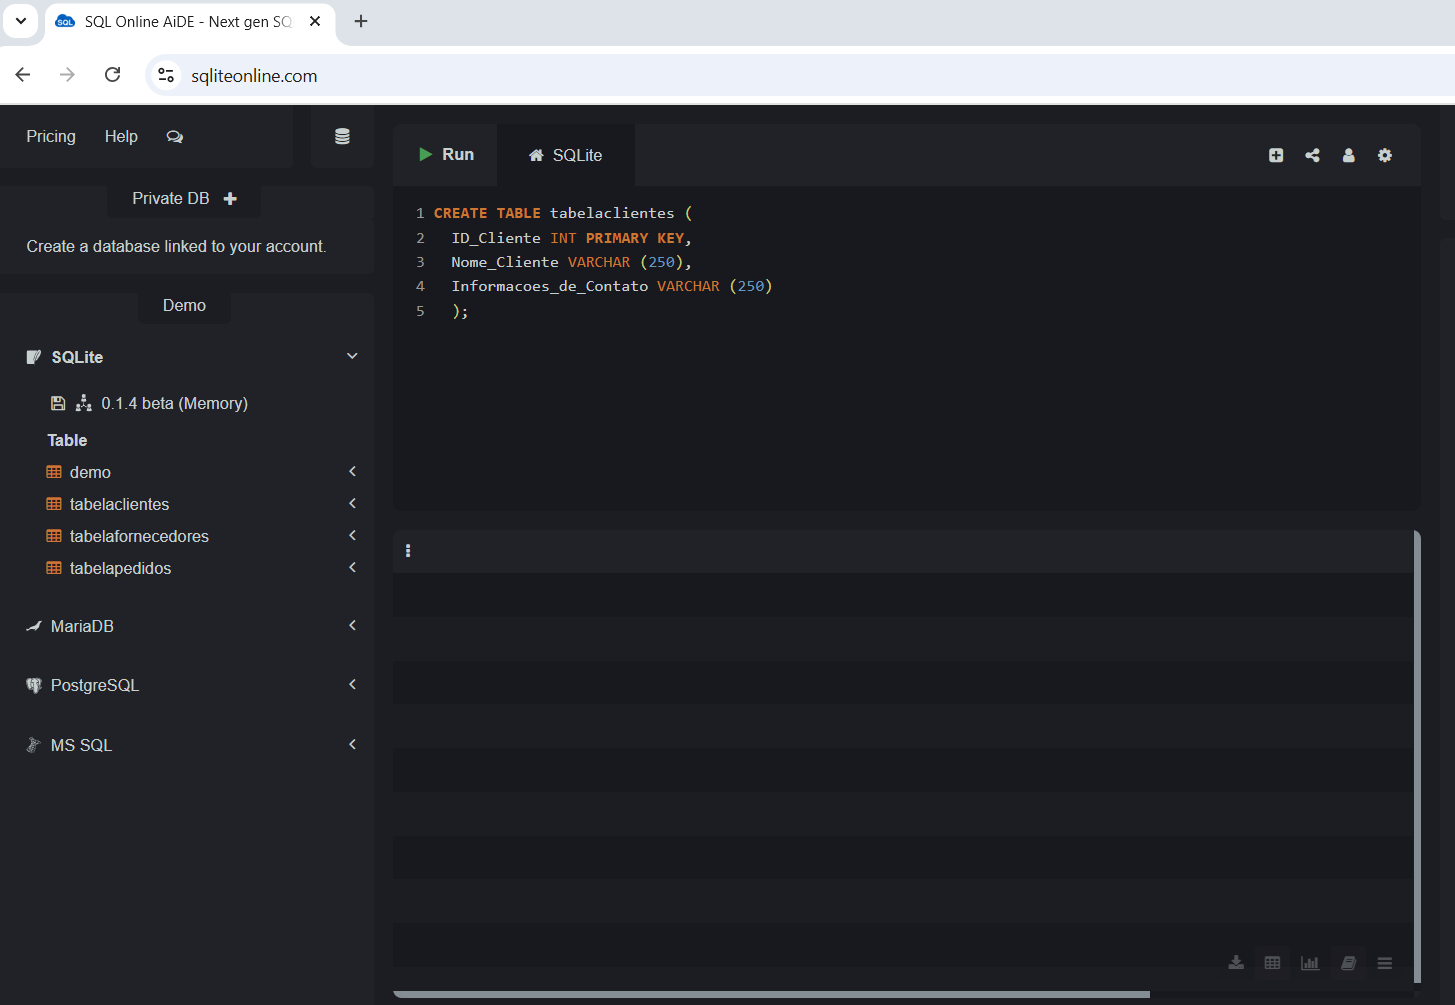Open the Pricing page
Image resolution: width=1455 pixels, height=1005 pixels.
coord(51,136)
